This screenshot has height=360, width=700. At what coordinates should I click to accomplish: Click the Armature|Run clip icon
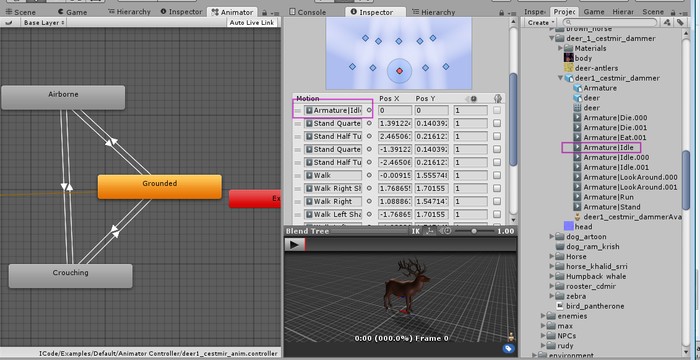click(577, 197)
